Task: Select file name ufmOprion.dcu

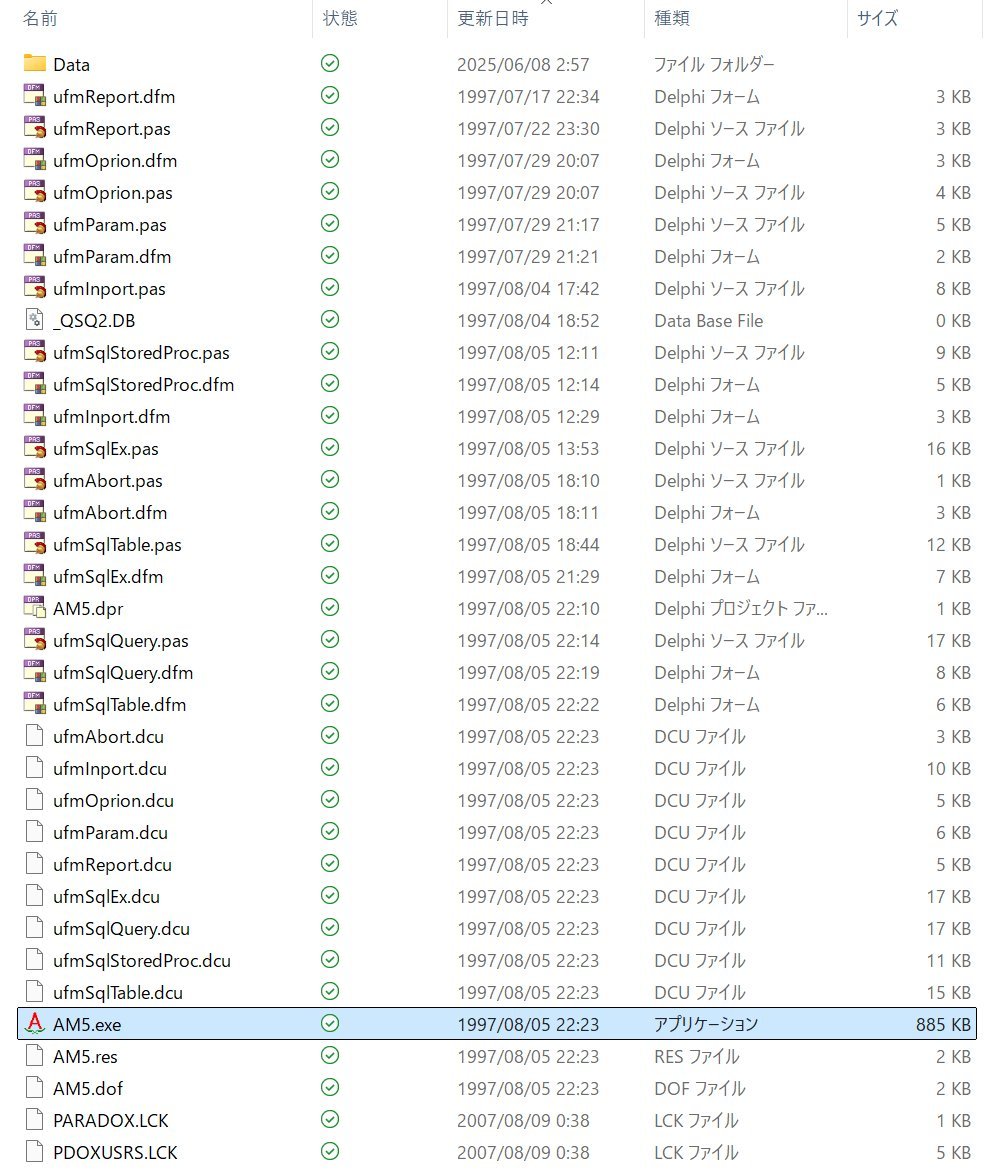Action: click(x=114, y=801)
